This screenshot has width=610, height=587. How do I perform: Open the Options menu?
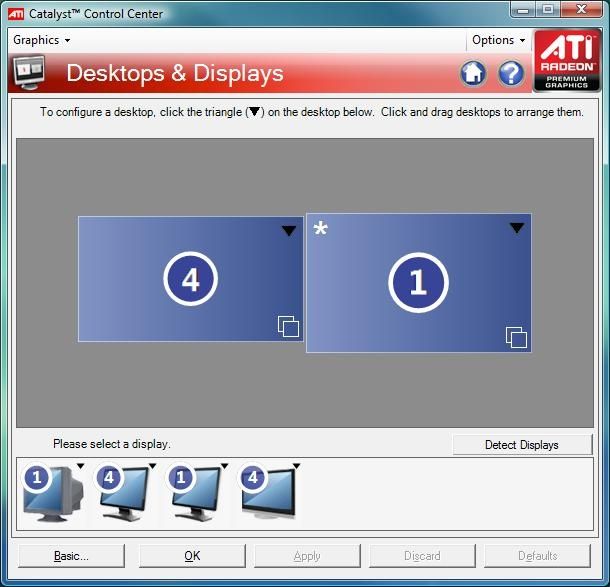tap(498, 40)
